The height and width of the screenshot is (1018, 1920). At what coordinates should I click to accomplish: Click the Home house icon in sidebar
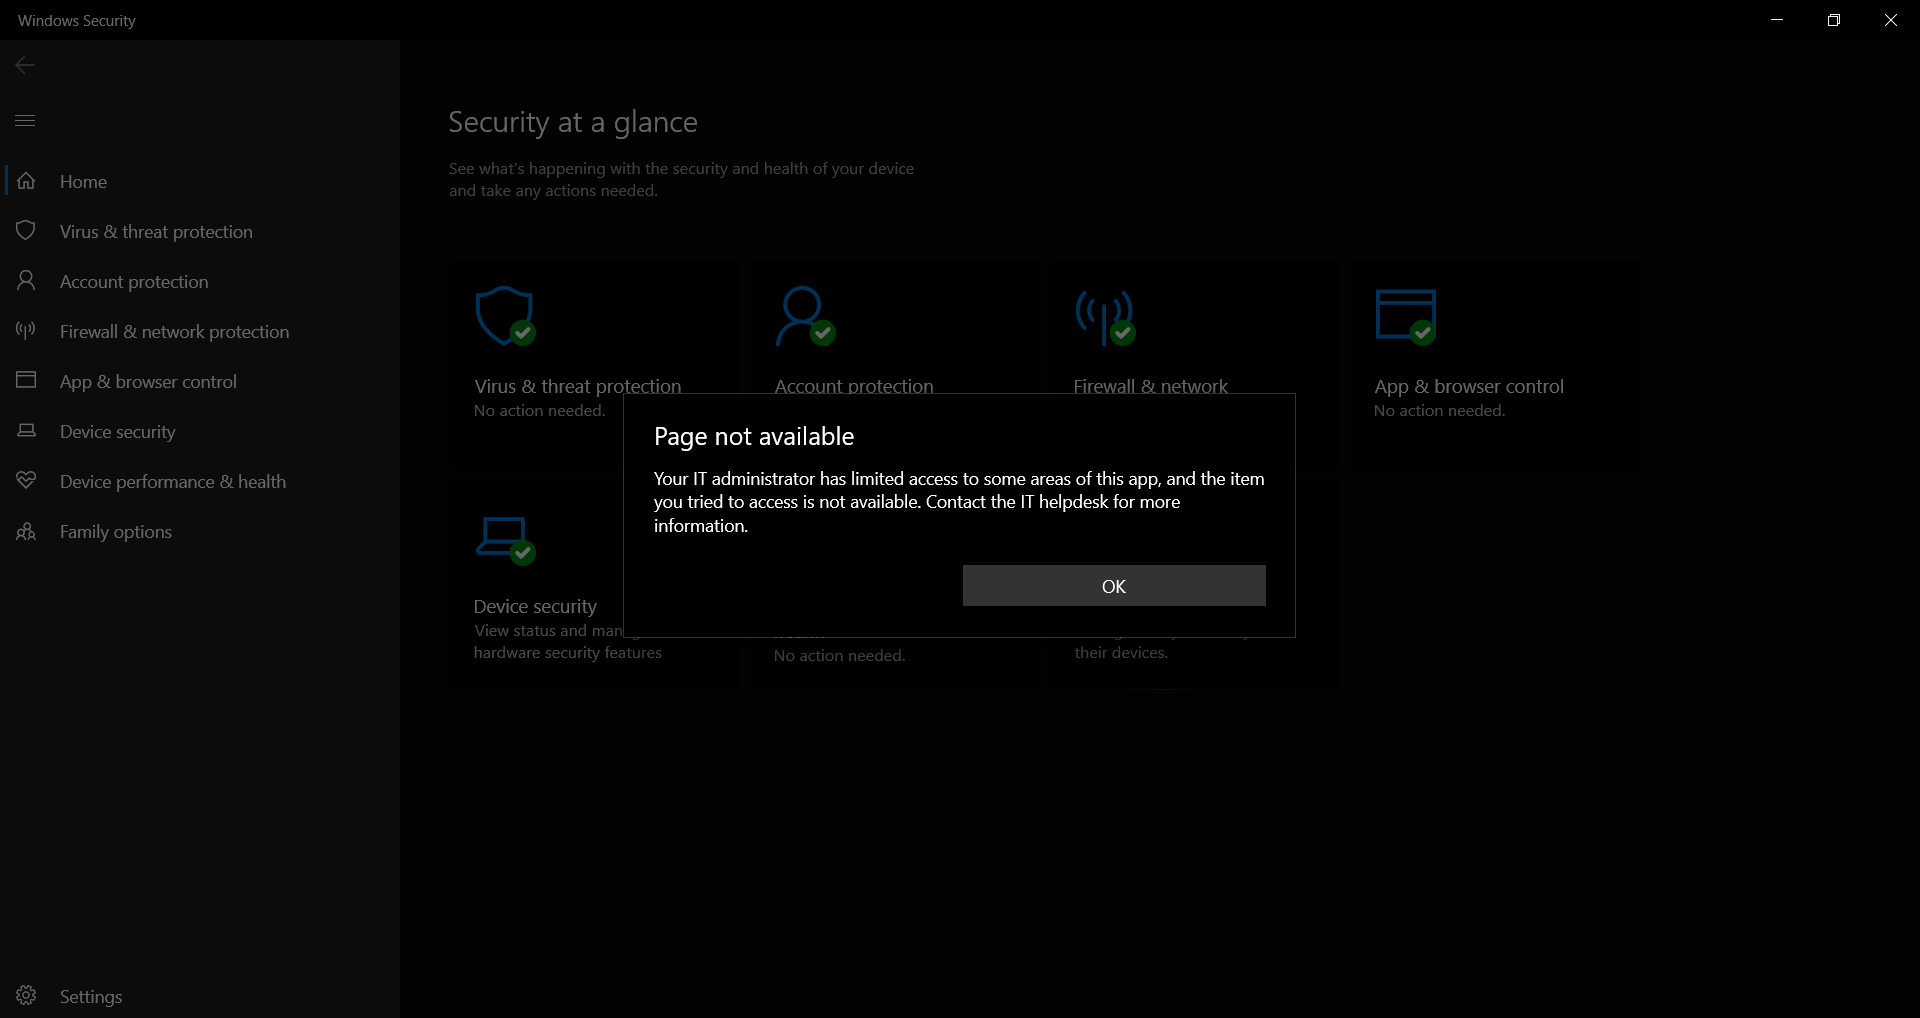point(26,181)
